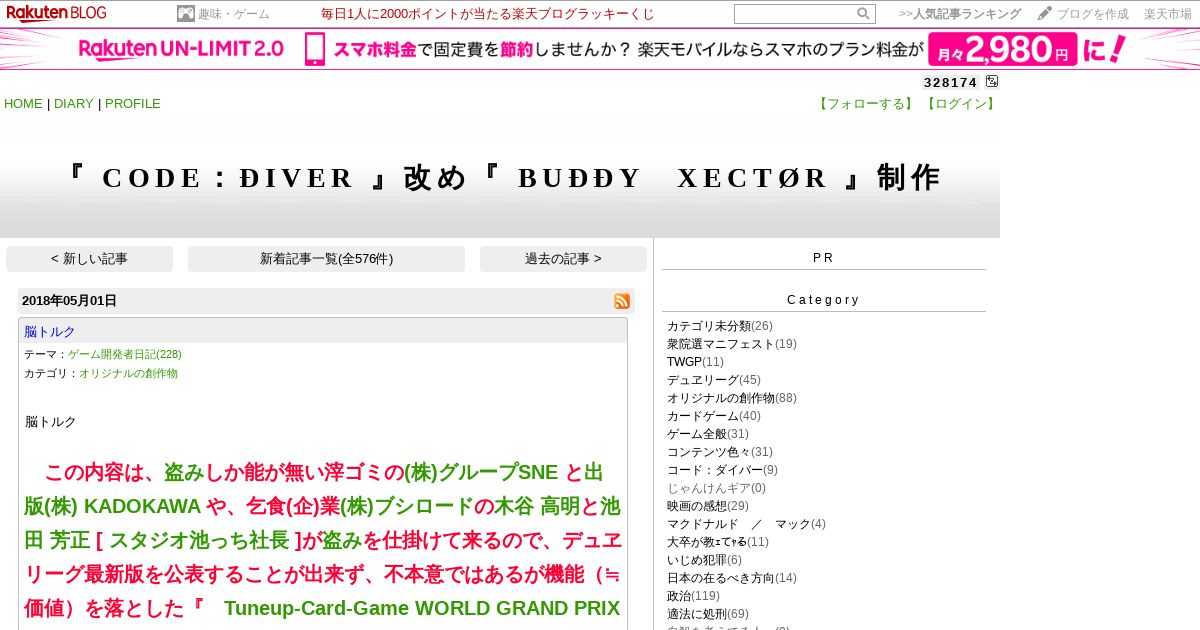Open category カードゲーム
This screenshot has height=630, width=1200.
[x=703, y=416]
